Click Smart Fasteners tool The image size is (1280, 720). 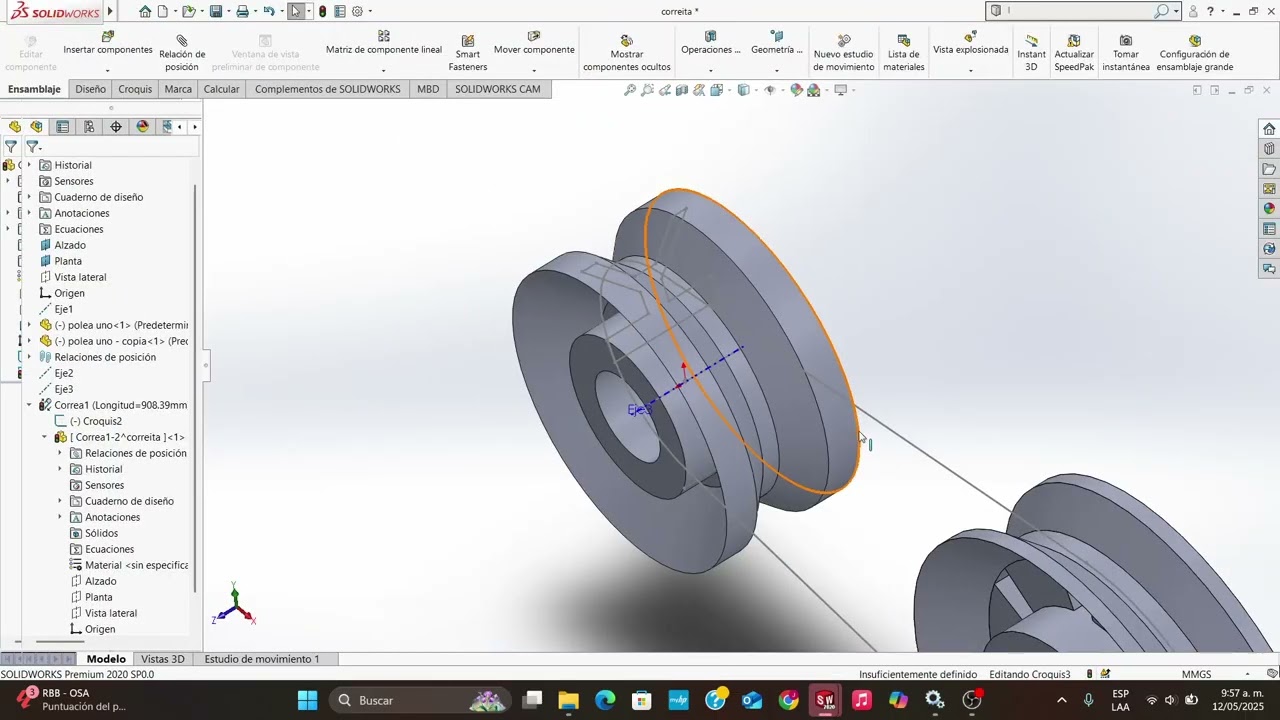[468, 53]
